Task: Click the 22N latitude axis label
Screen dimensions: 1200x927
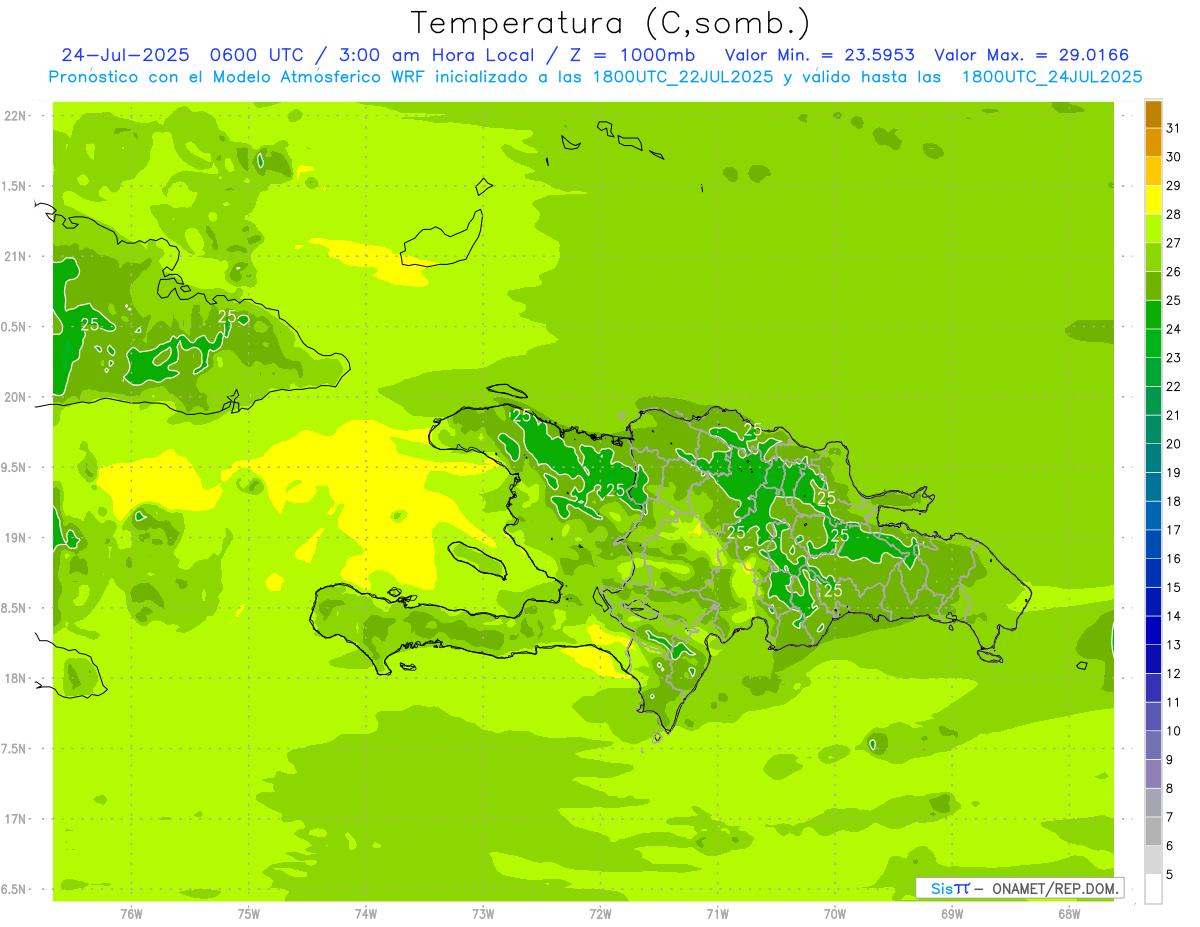Action: [x=16, y=116]
